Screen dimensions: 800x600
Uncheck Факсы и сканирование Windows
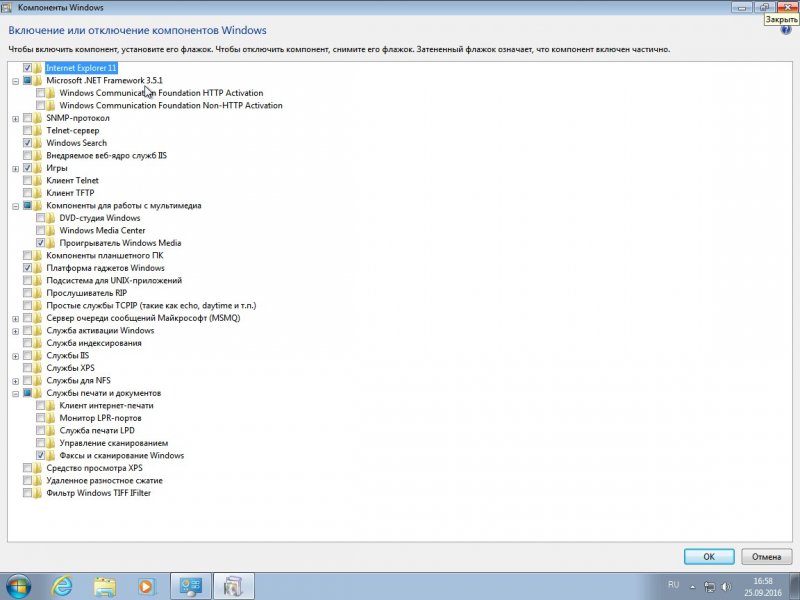[x=40, y=456]
